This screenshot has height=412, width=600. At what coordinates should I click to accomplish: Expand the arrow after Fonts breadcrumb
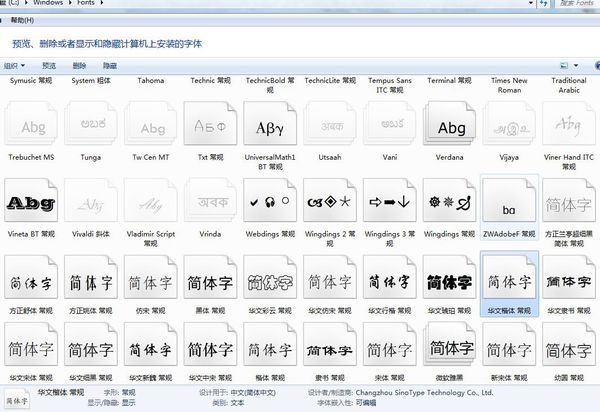point(101,3)
